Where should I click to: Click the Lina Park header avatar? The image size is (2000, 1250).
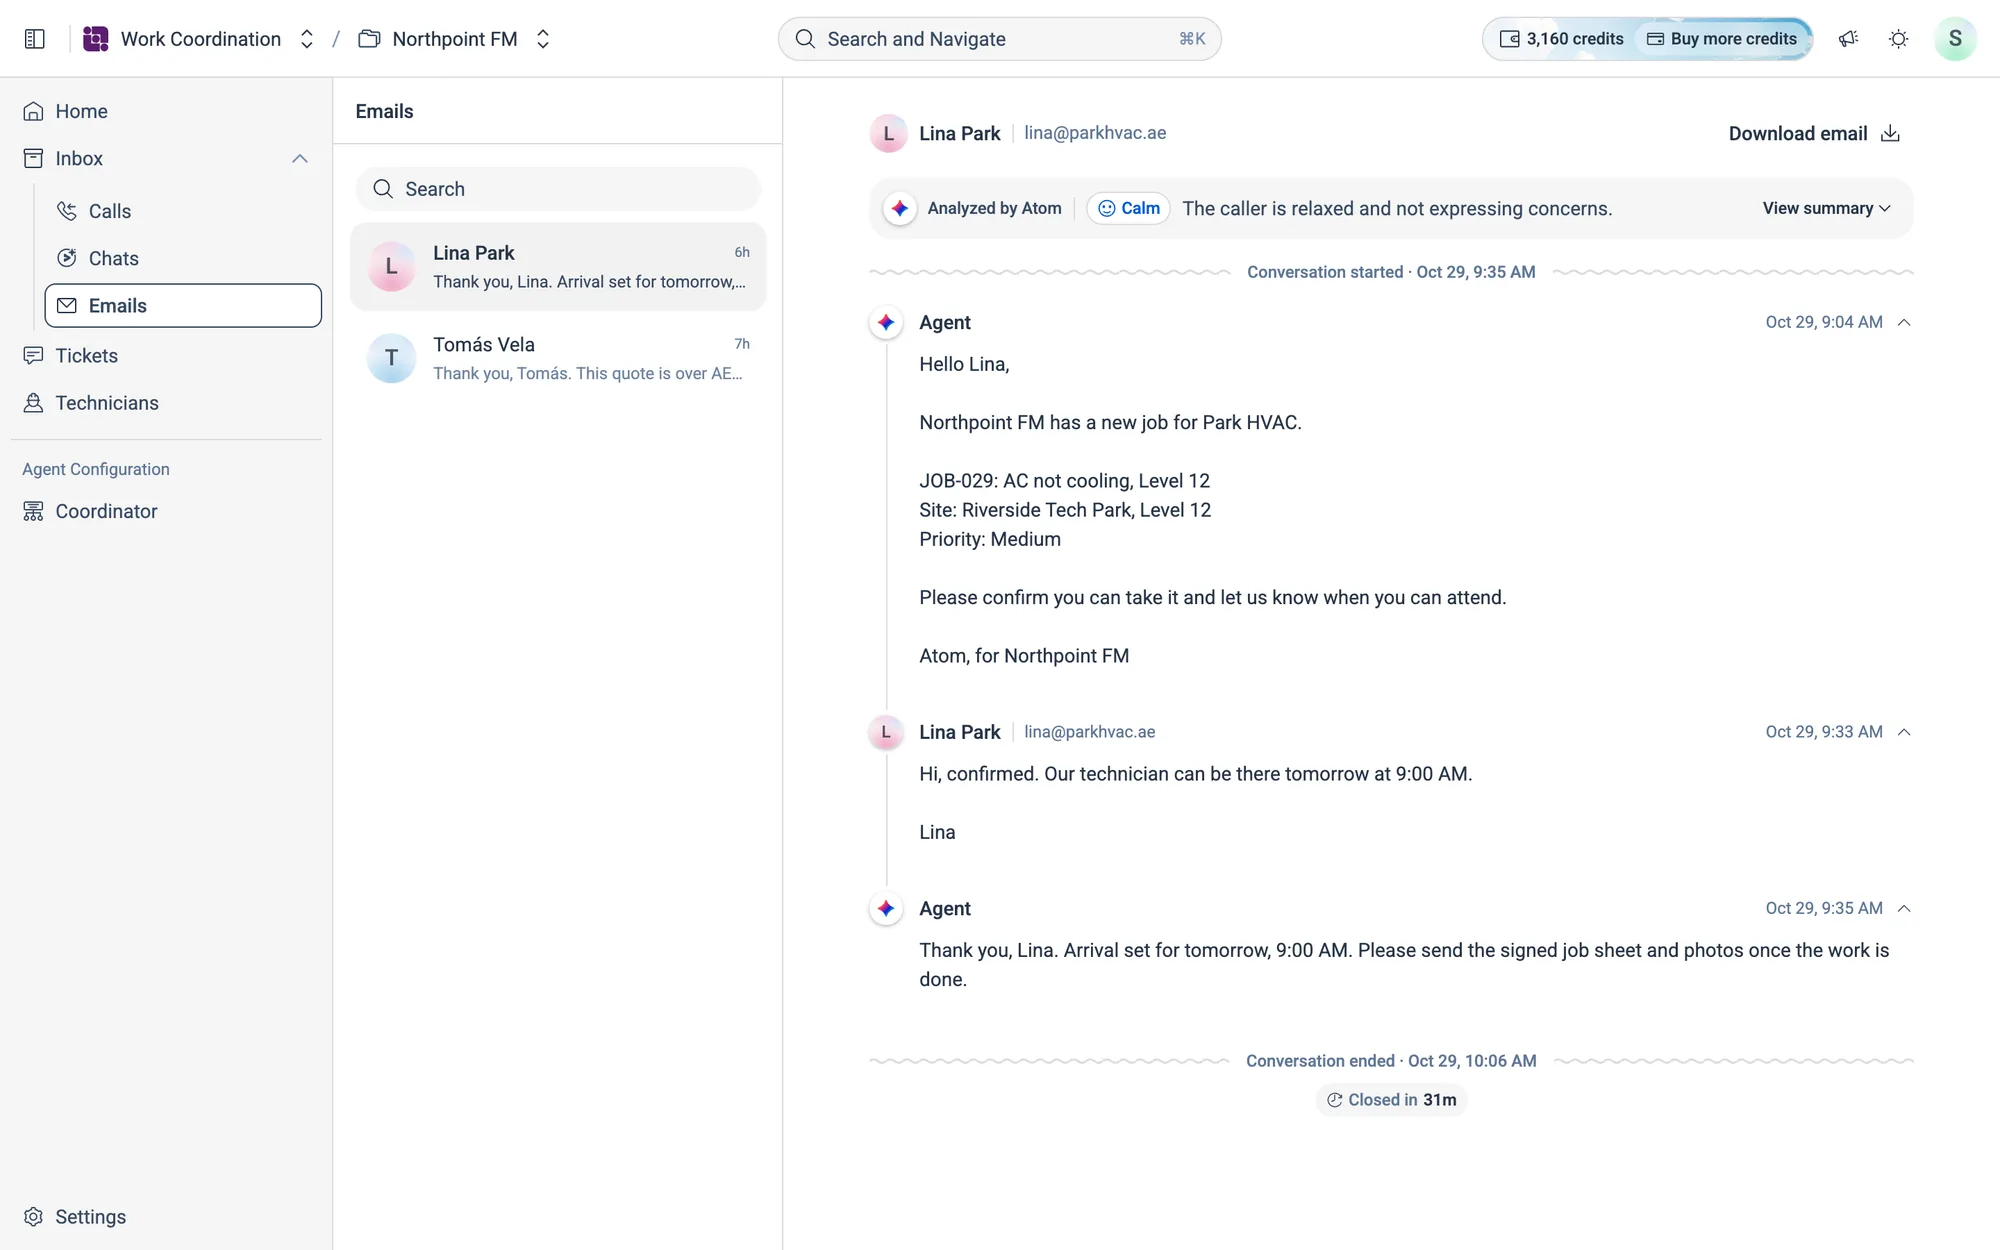pyautogui.click(x=888, y=133)
